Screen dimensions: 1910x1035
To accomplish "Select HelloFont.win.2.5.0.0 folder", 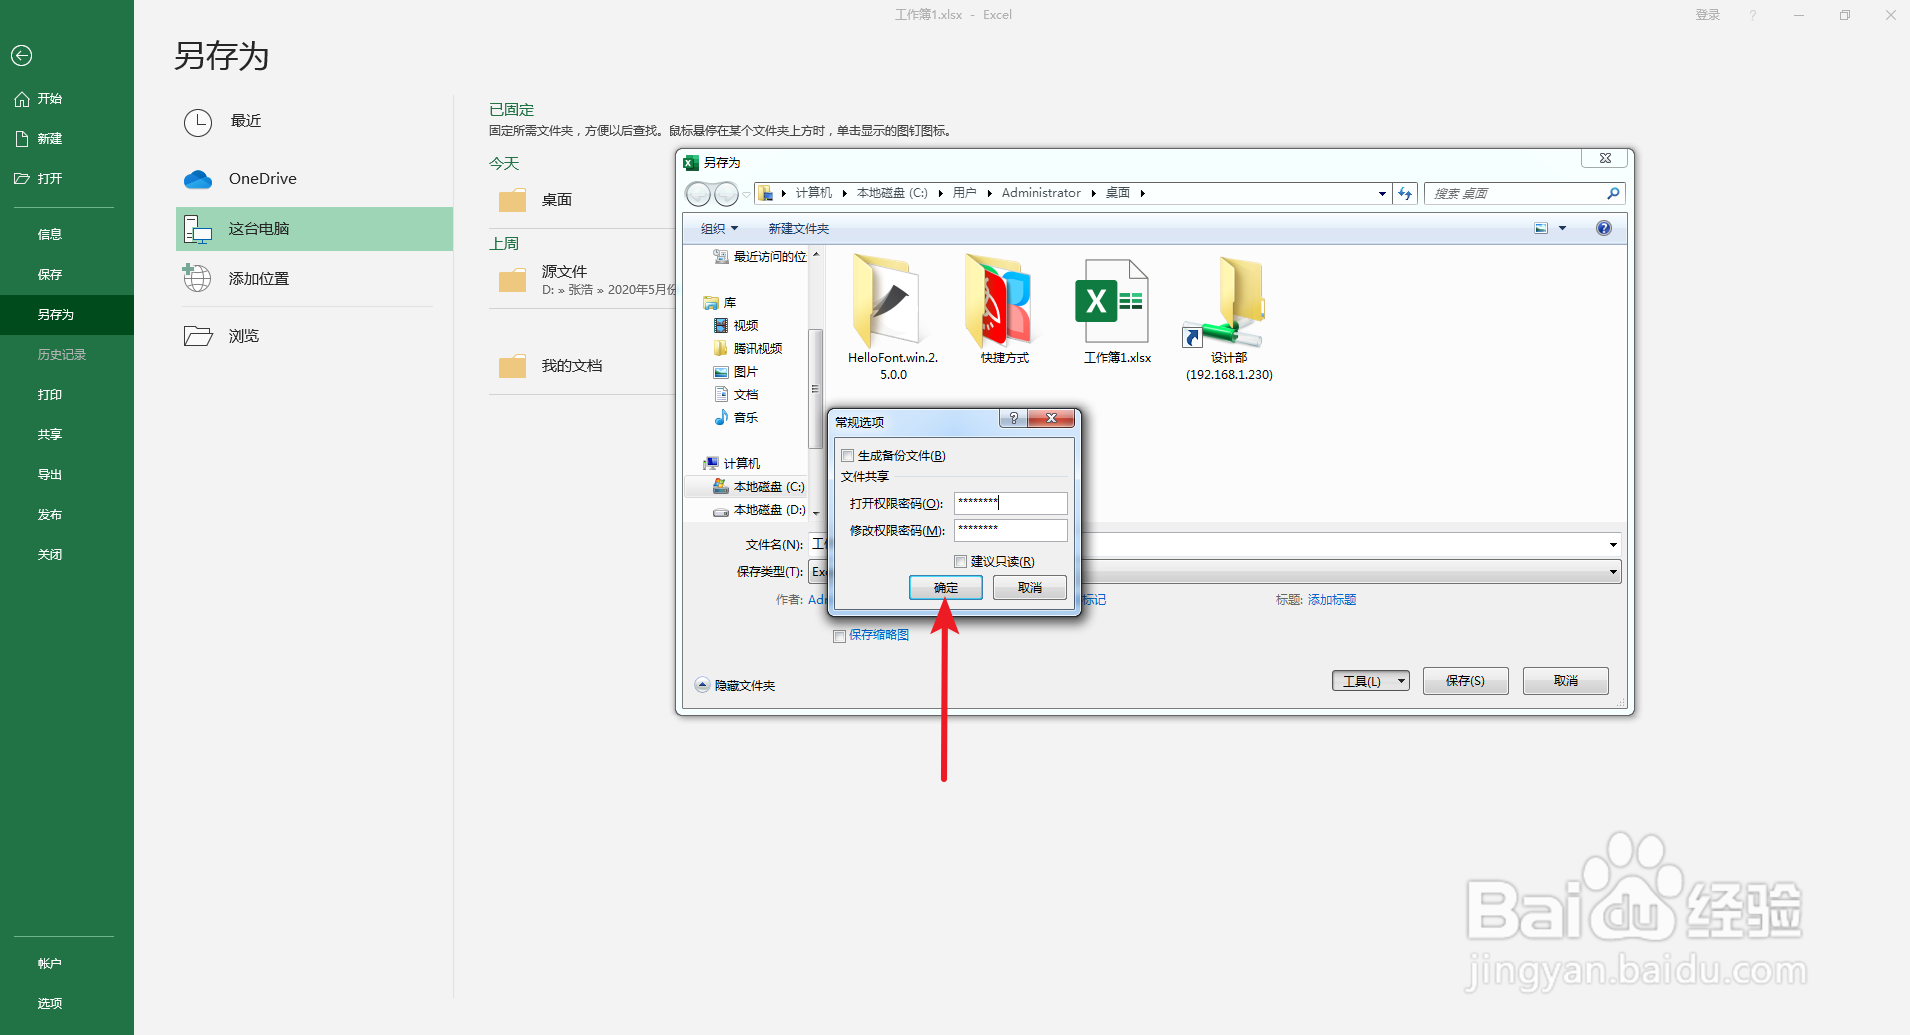I will coord(893,318).
